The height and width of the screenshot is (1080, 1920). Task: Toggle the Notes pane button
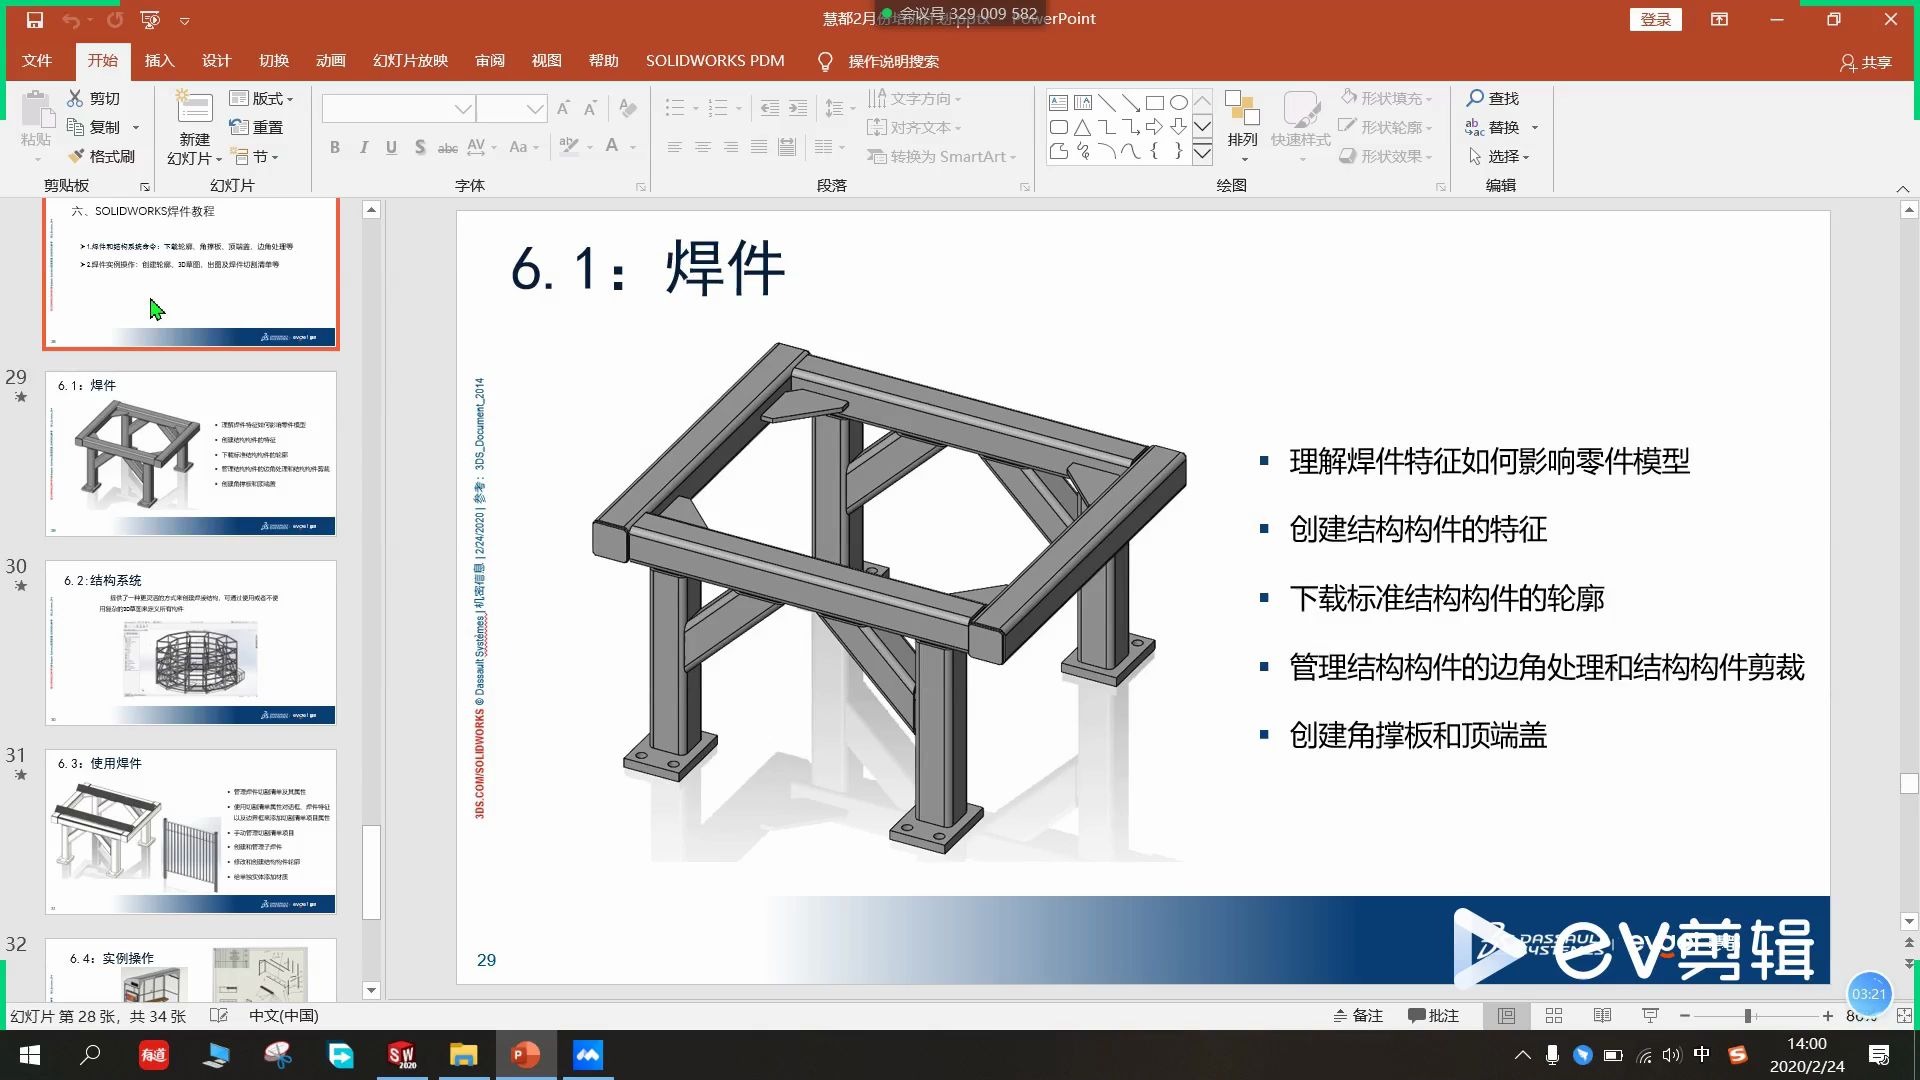tap(1358, 1016)
